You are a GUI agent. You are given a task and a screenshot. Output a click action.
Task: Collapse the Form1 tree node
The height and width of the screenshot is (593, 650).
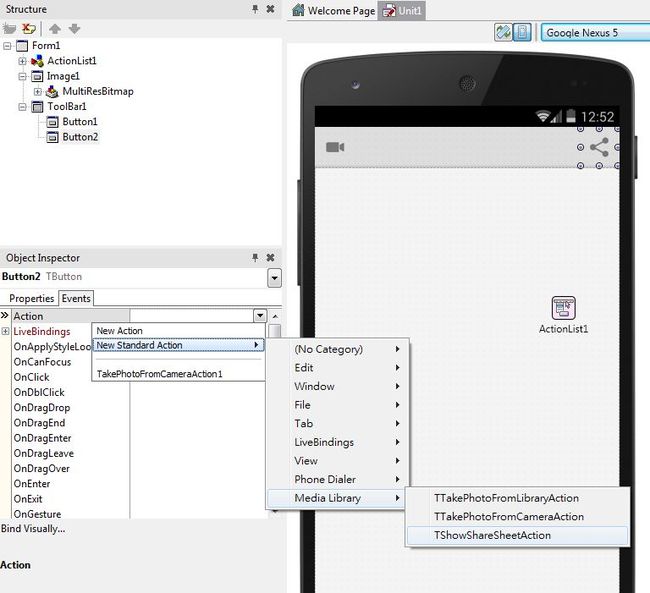7,46
